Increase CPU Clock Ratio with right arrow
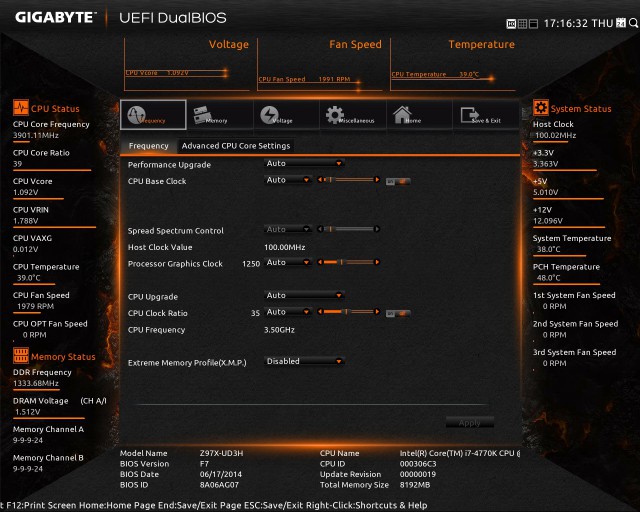Image resolution: width=640 pixels, height=512 pixels. tap(377, 312)
